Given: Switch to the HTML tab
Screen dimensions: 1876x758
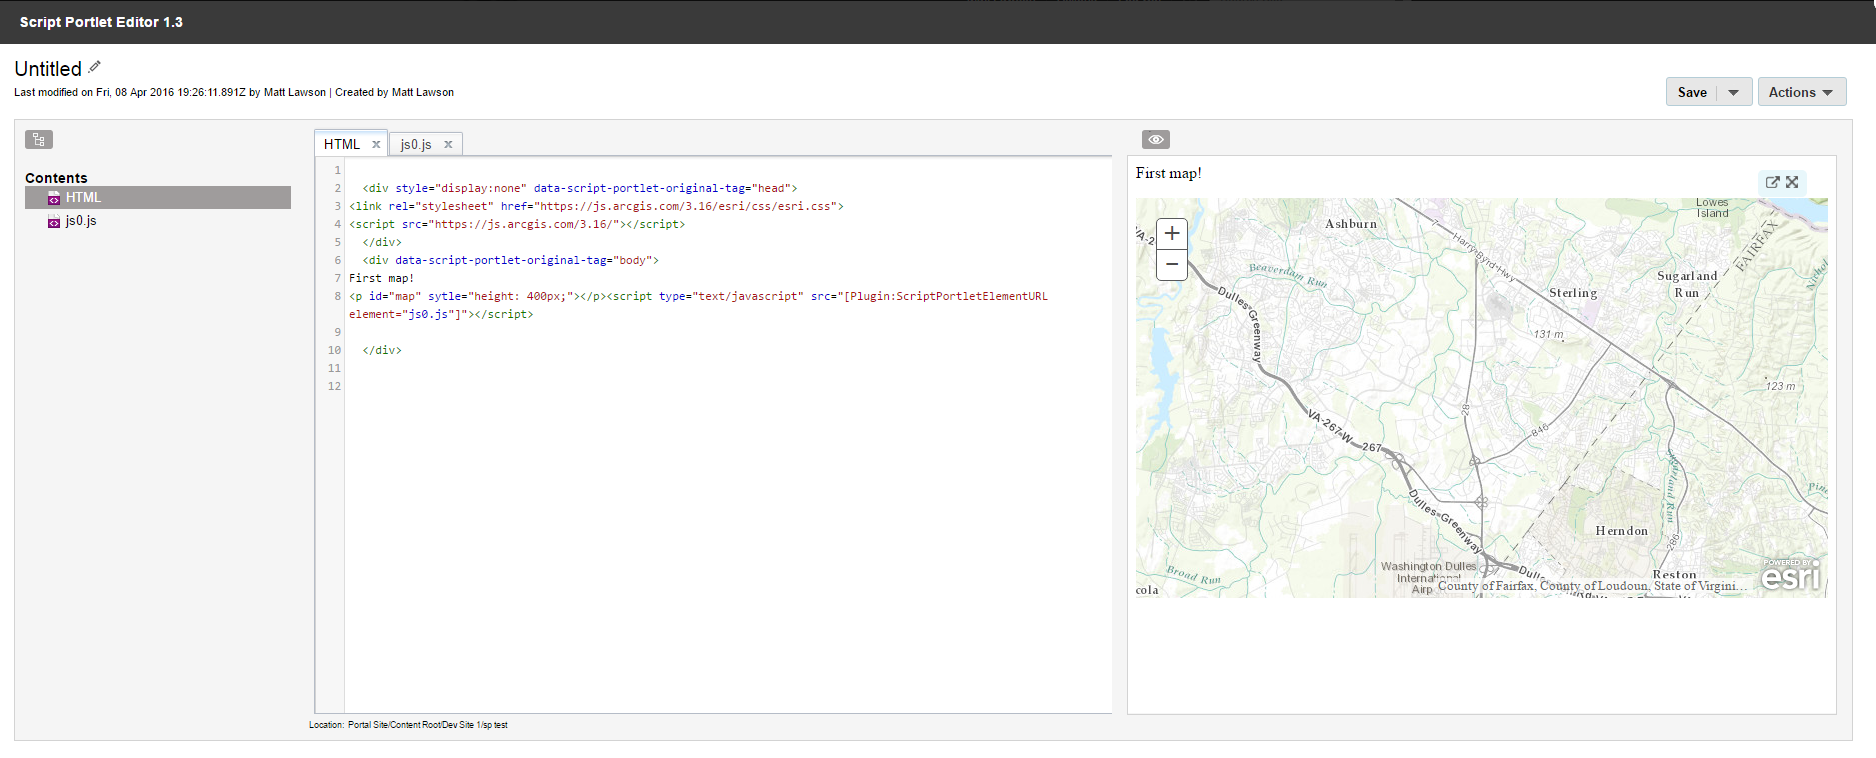Looking at the screenshot, I should pos(342,144).
